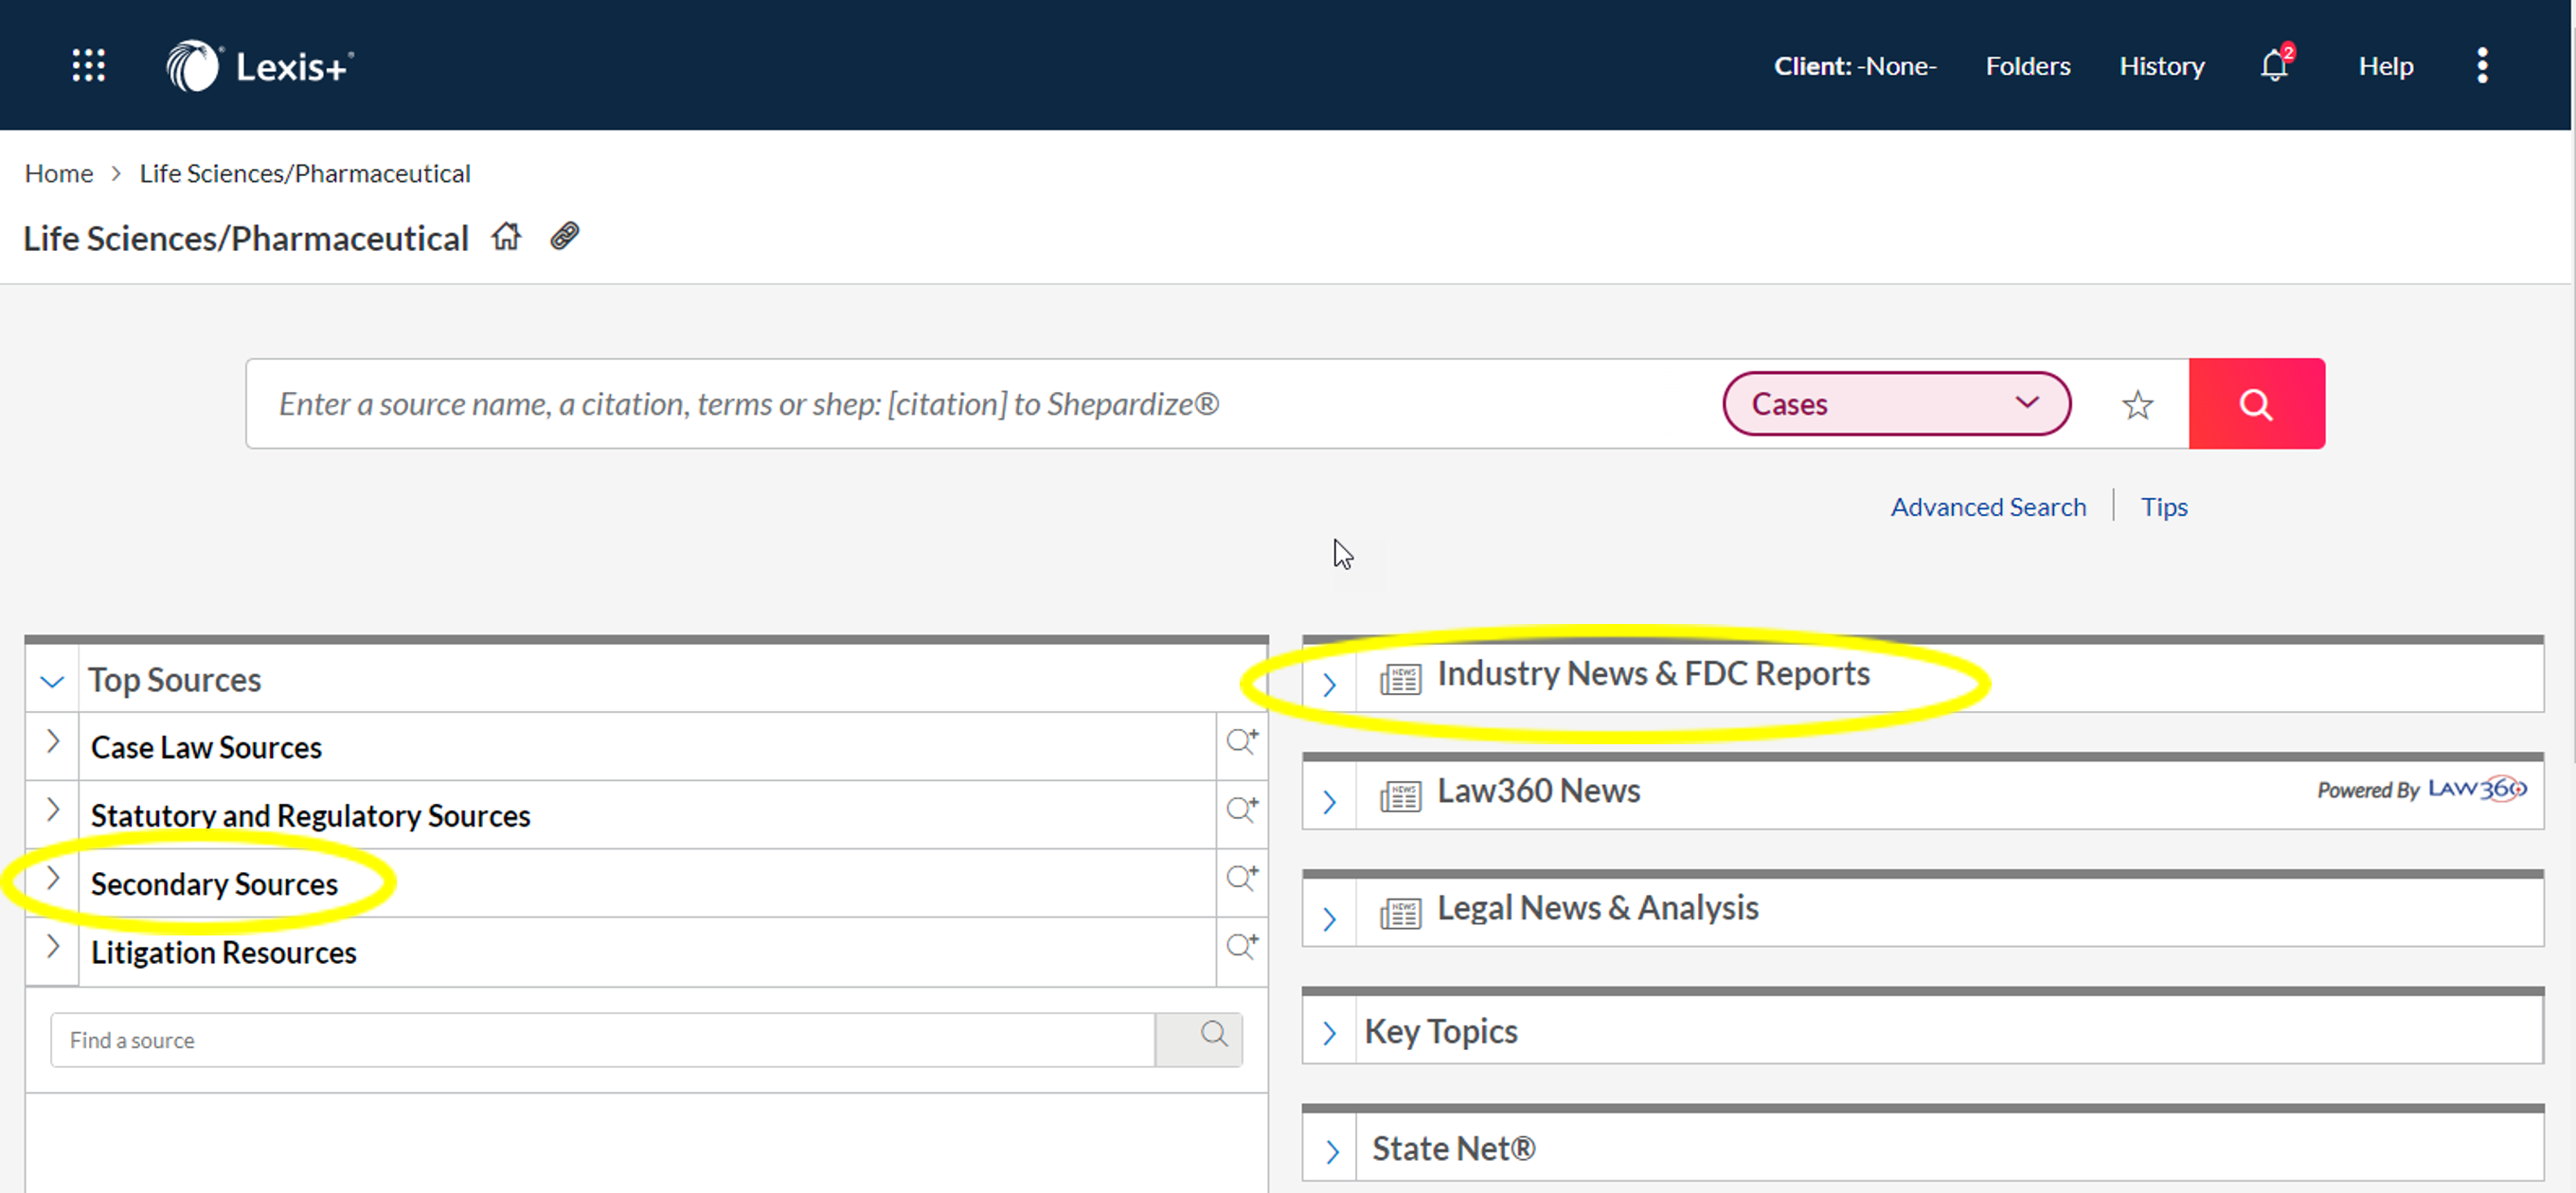2576x1193 pixels.
Task: Click Industry News & FDC Reports title
Action: coord(1653,674)
